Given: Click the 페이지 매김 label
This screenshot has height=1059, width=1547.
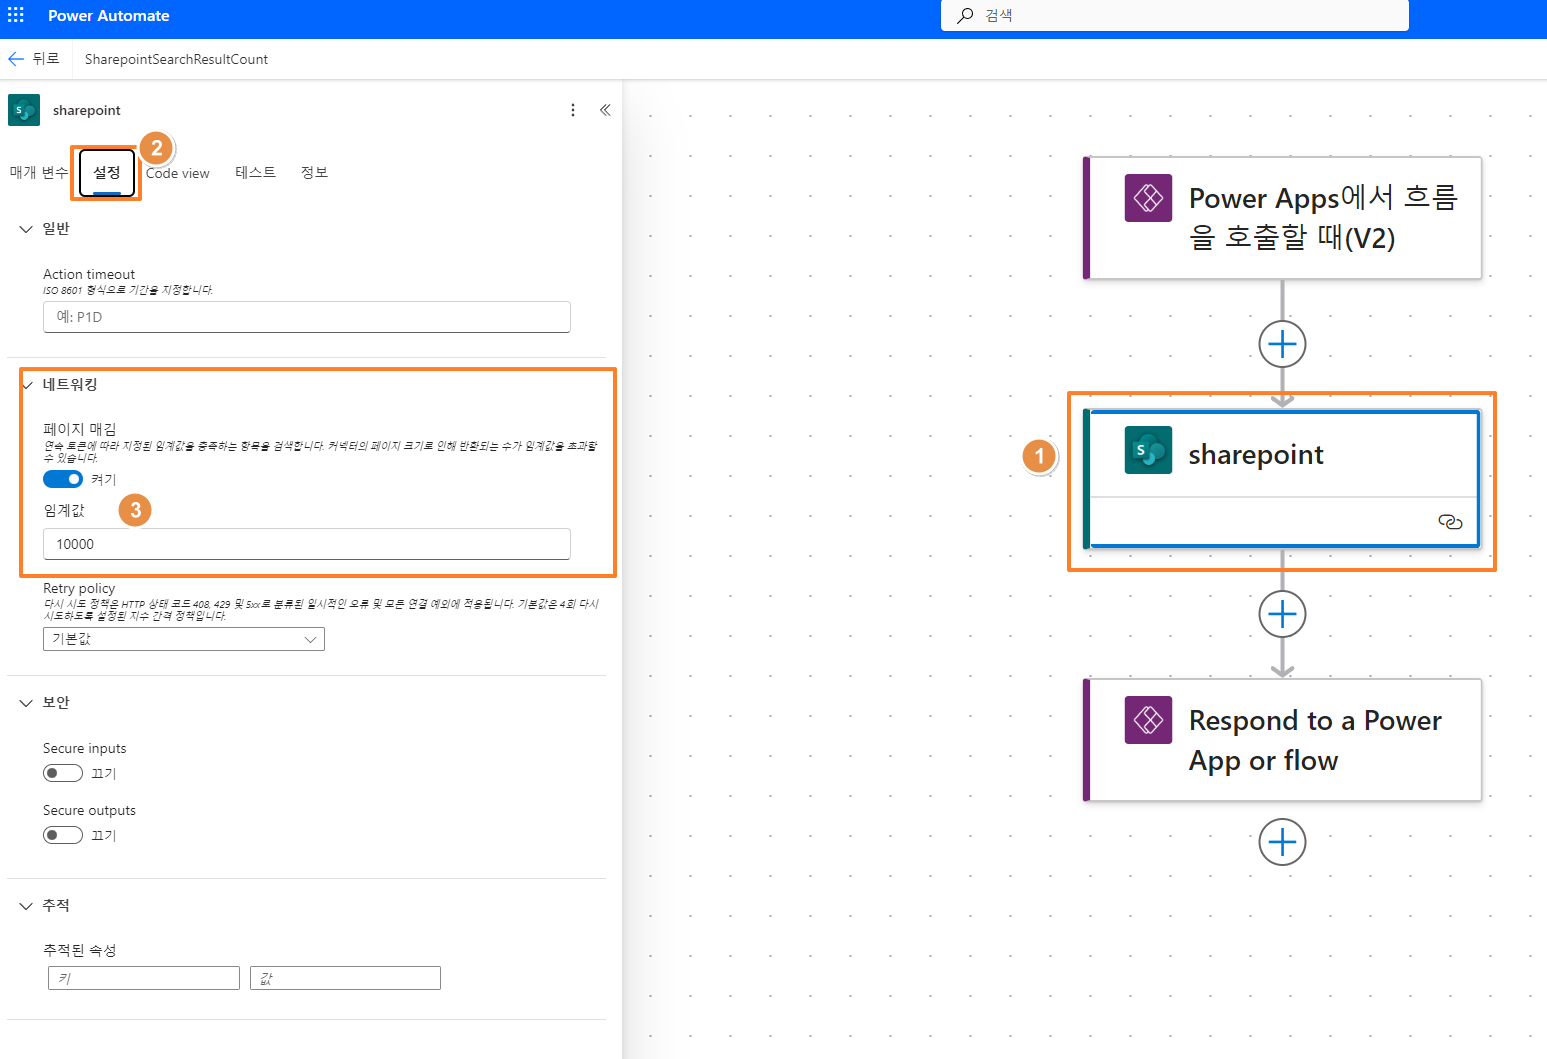Looking at the screenshot, I should (x=80, y=429).
